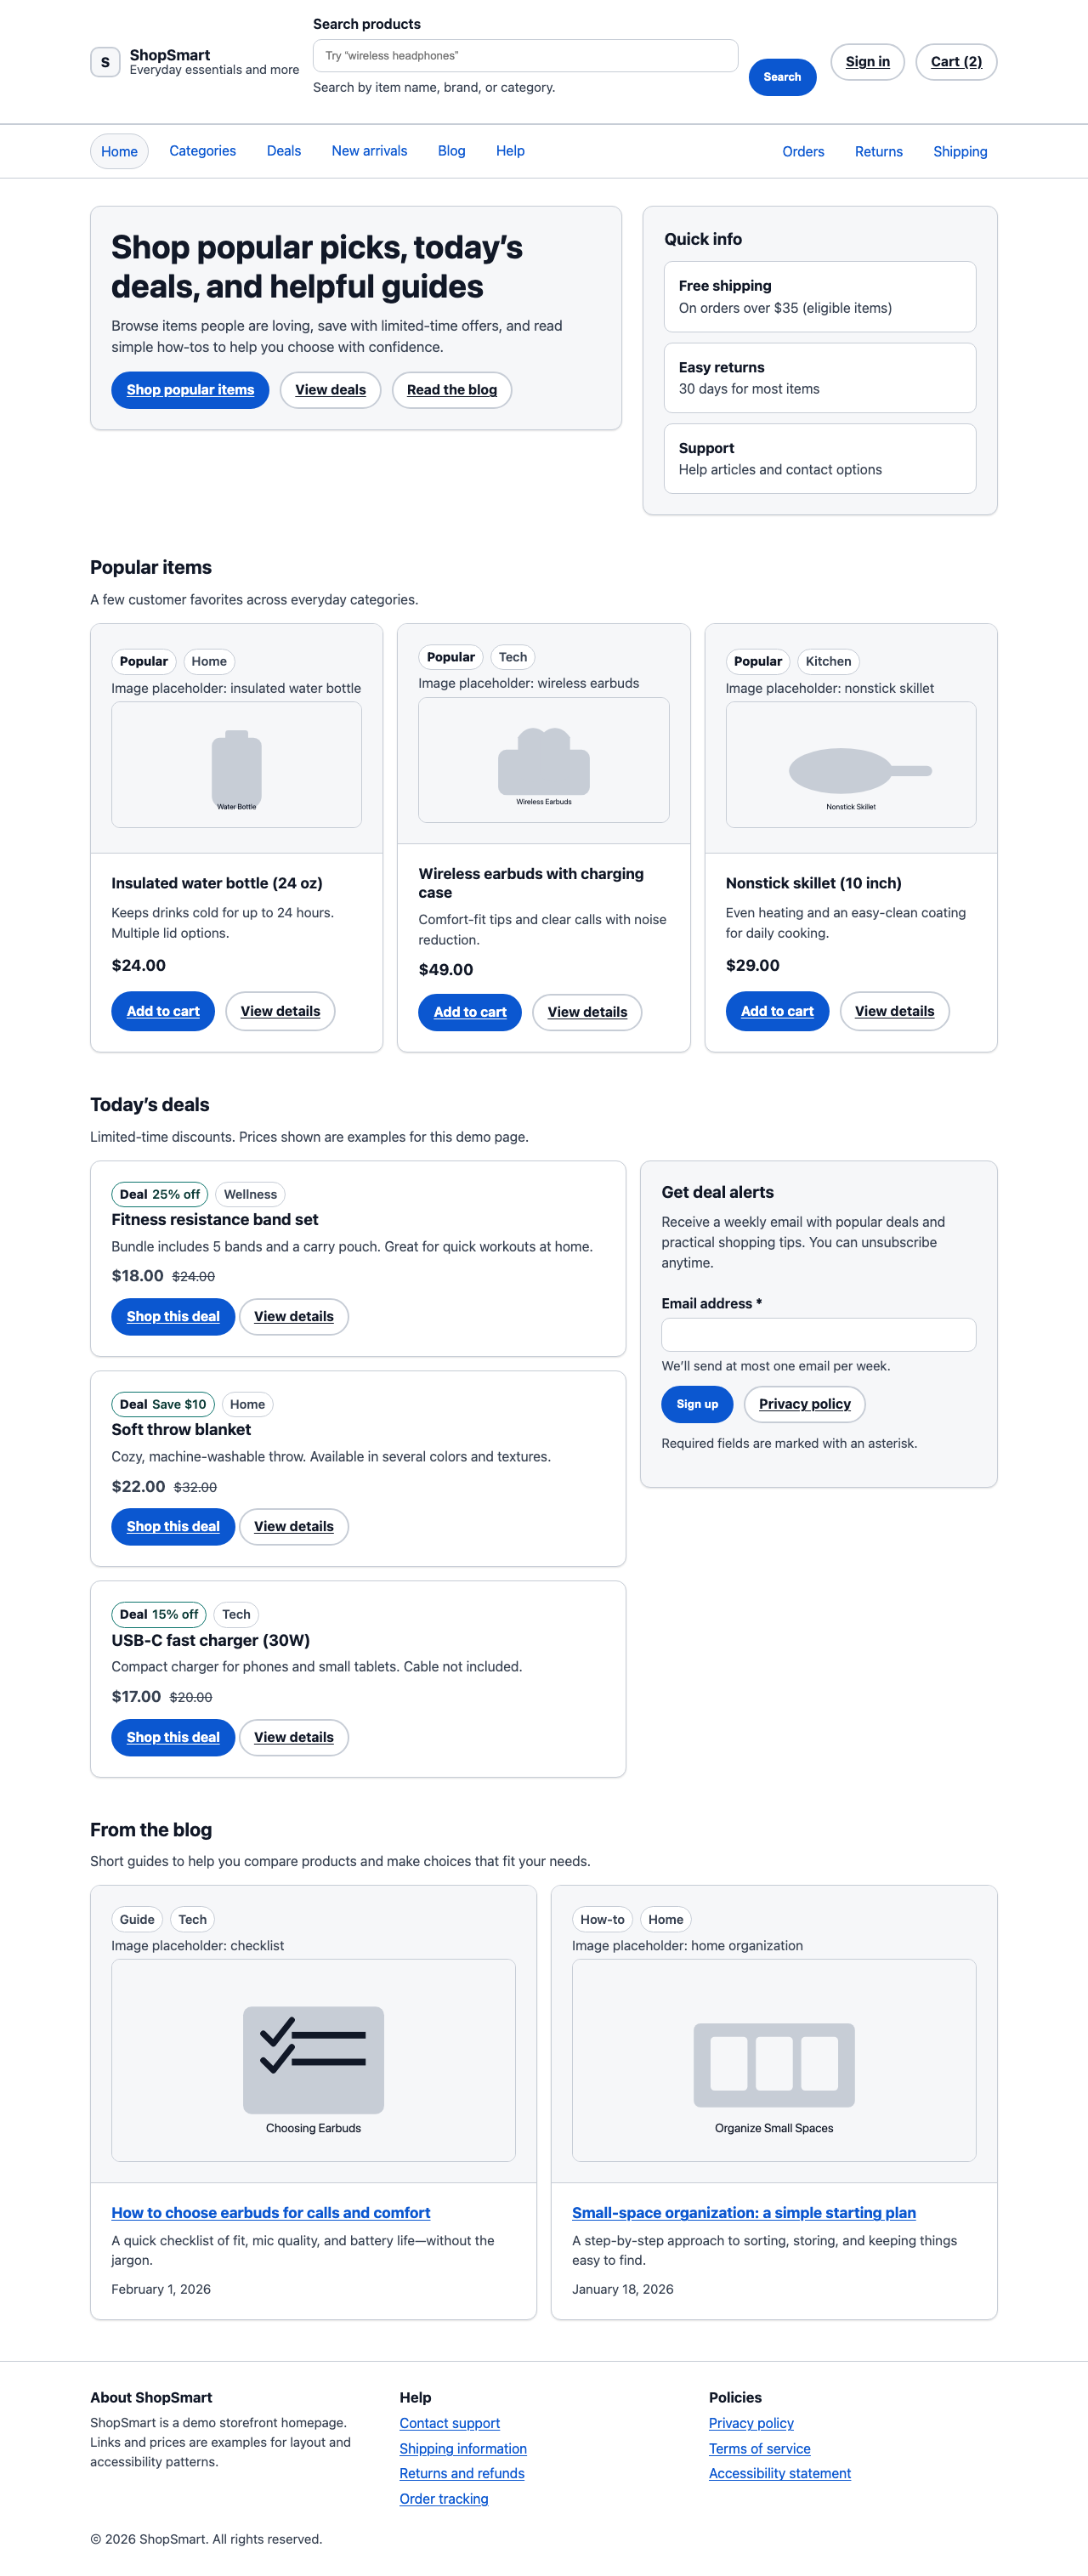Click Order tracking under Help
The width and height of the screenshot is (1088, 2576).
click(443, 2498)
